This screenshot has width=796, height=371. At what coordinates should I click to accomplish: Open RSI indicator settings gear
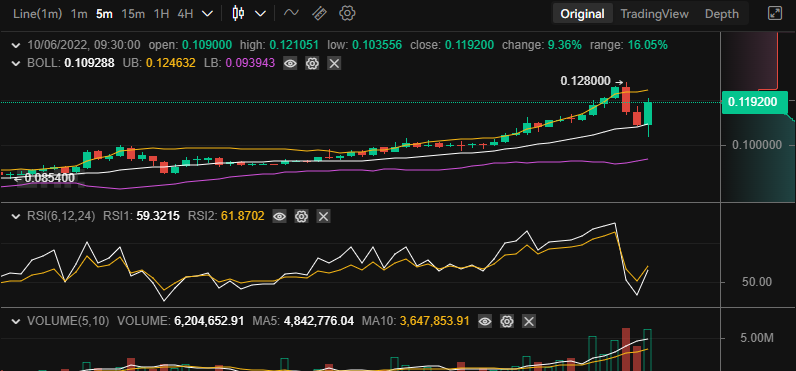tap(302, 217)
